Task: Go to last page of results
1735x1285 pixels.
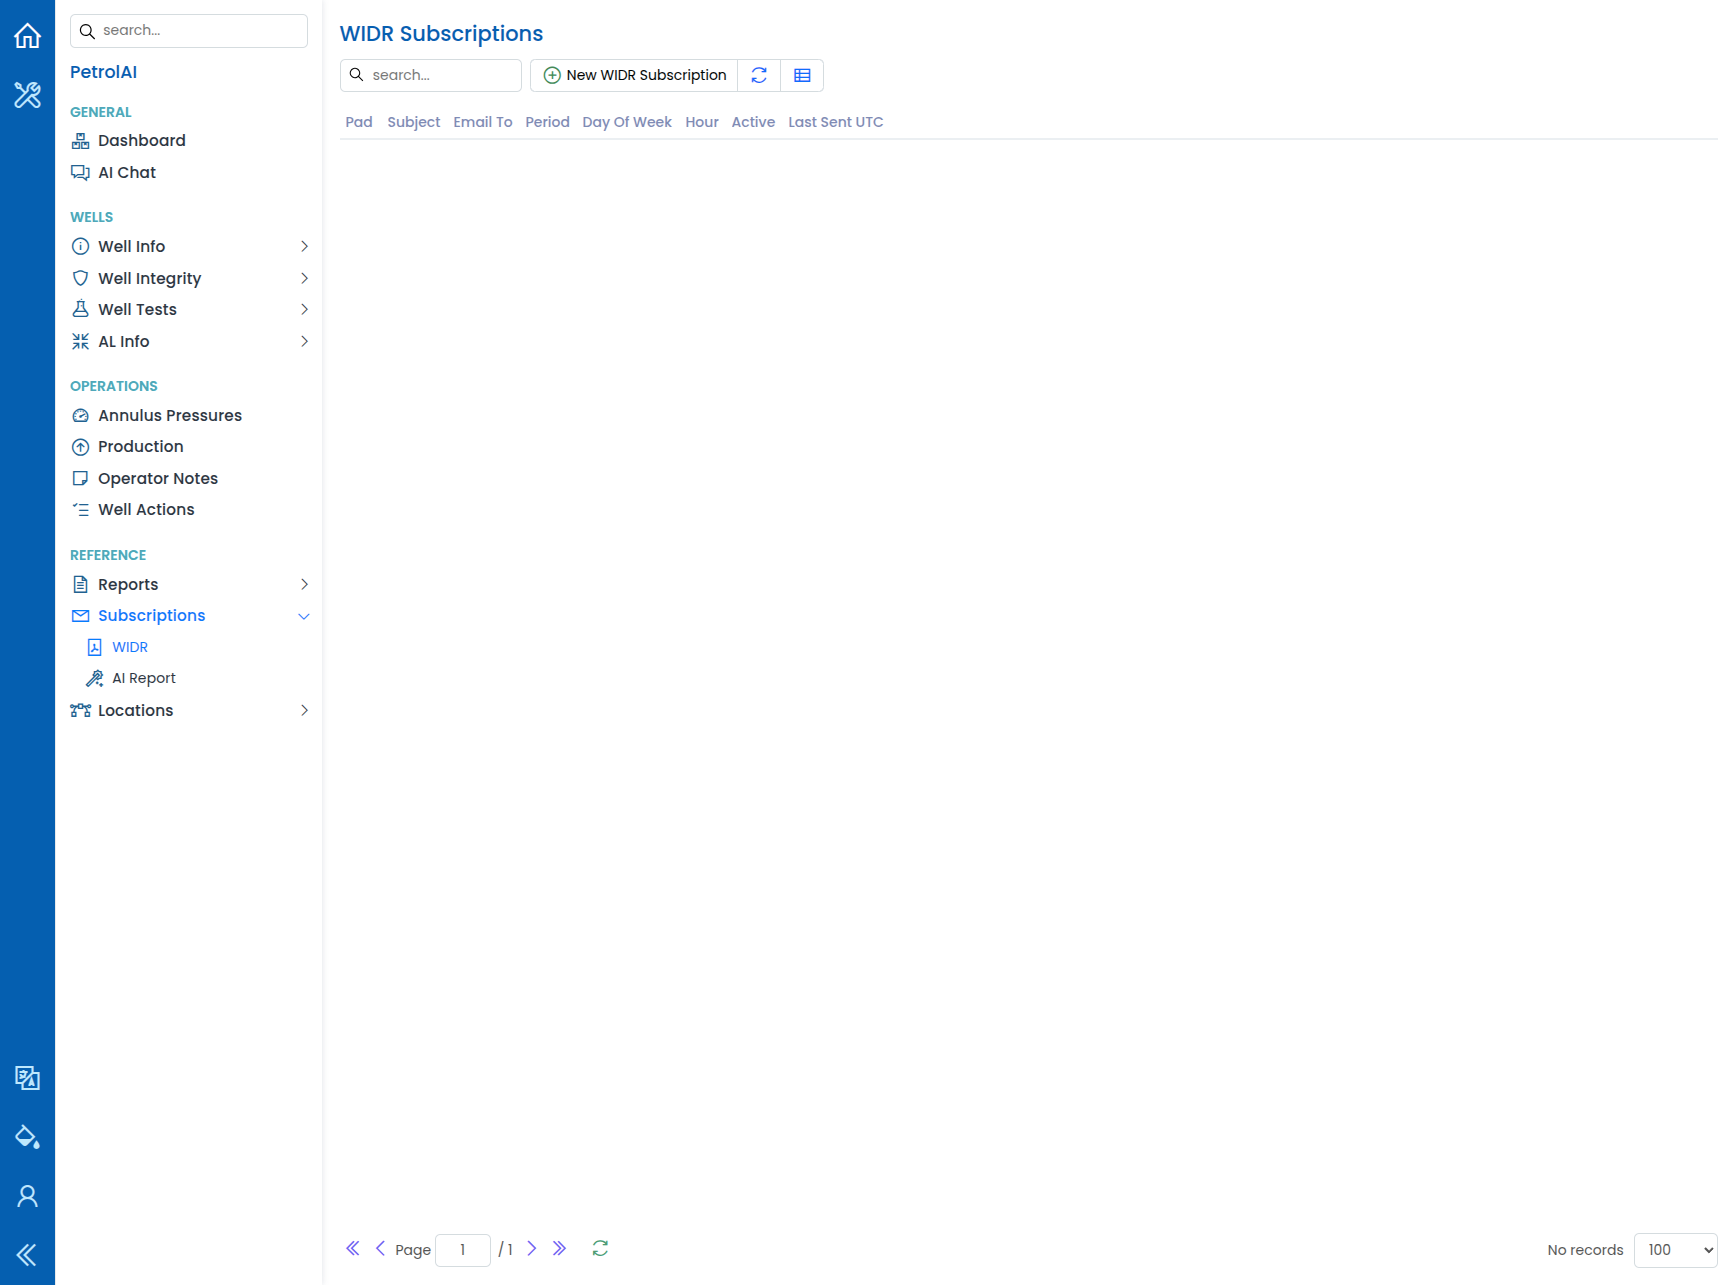Action: (x=560, y=1248)
